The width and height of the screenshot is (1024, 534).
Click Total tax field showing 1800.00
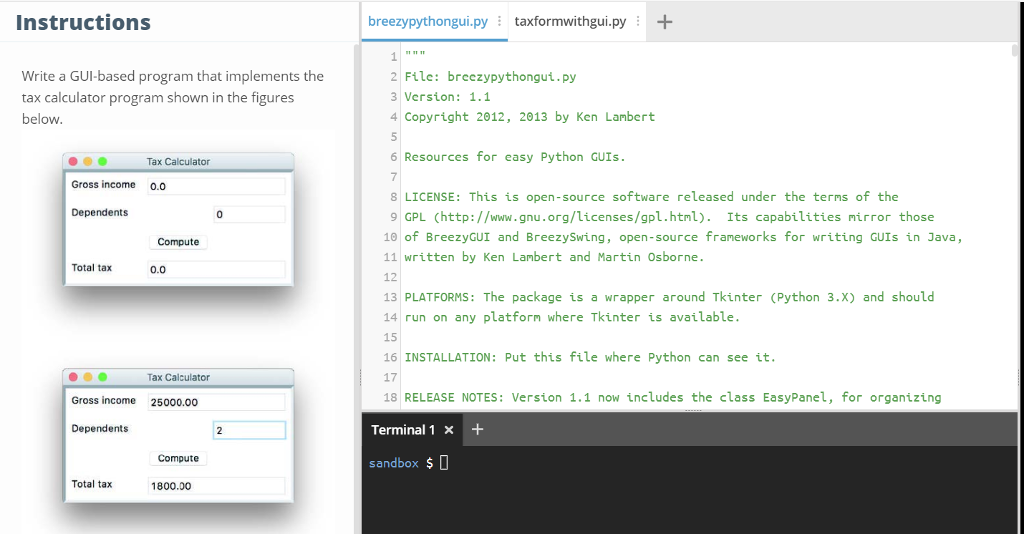pos(216,486)
